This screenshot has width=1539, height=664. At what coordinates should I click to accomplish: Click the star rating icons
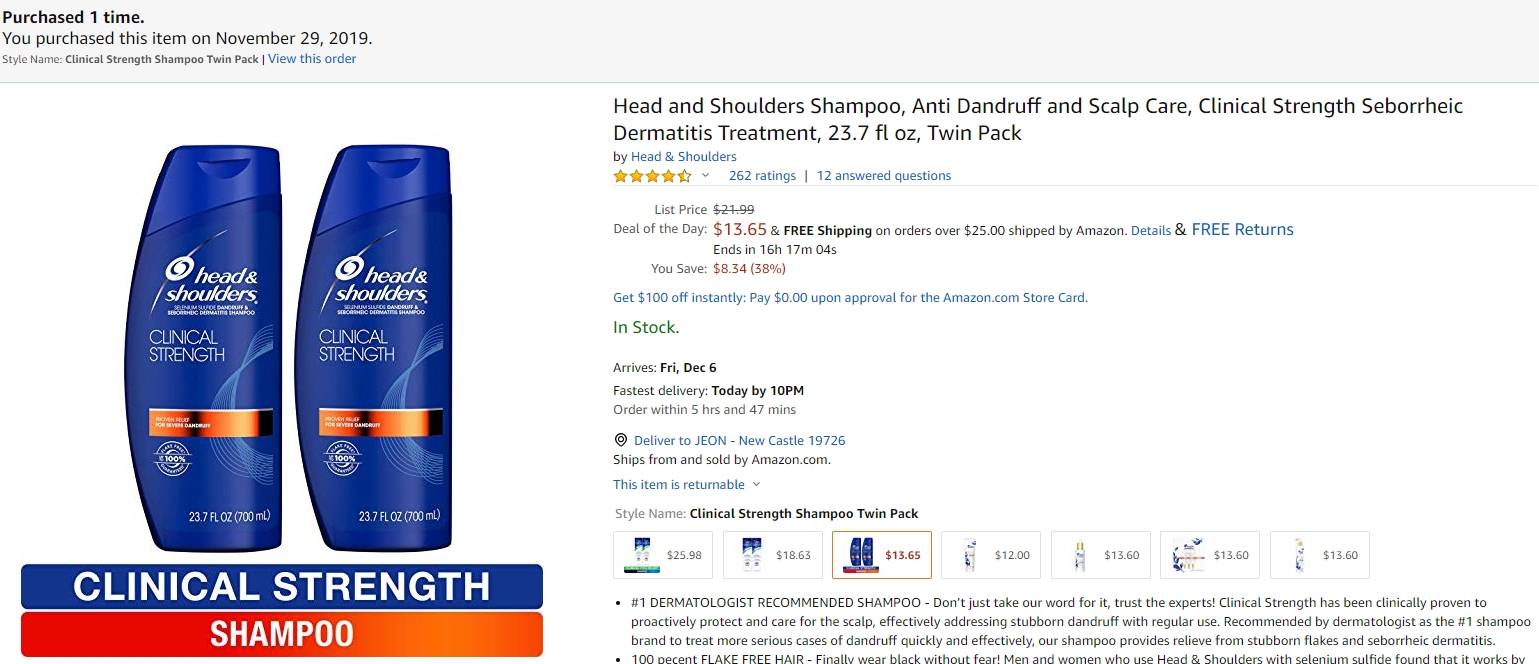click(652, 176)
